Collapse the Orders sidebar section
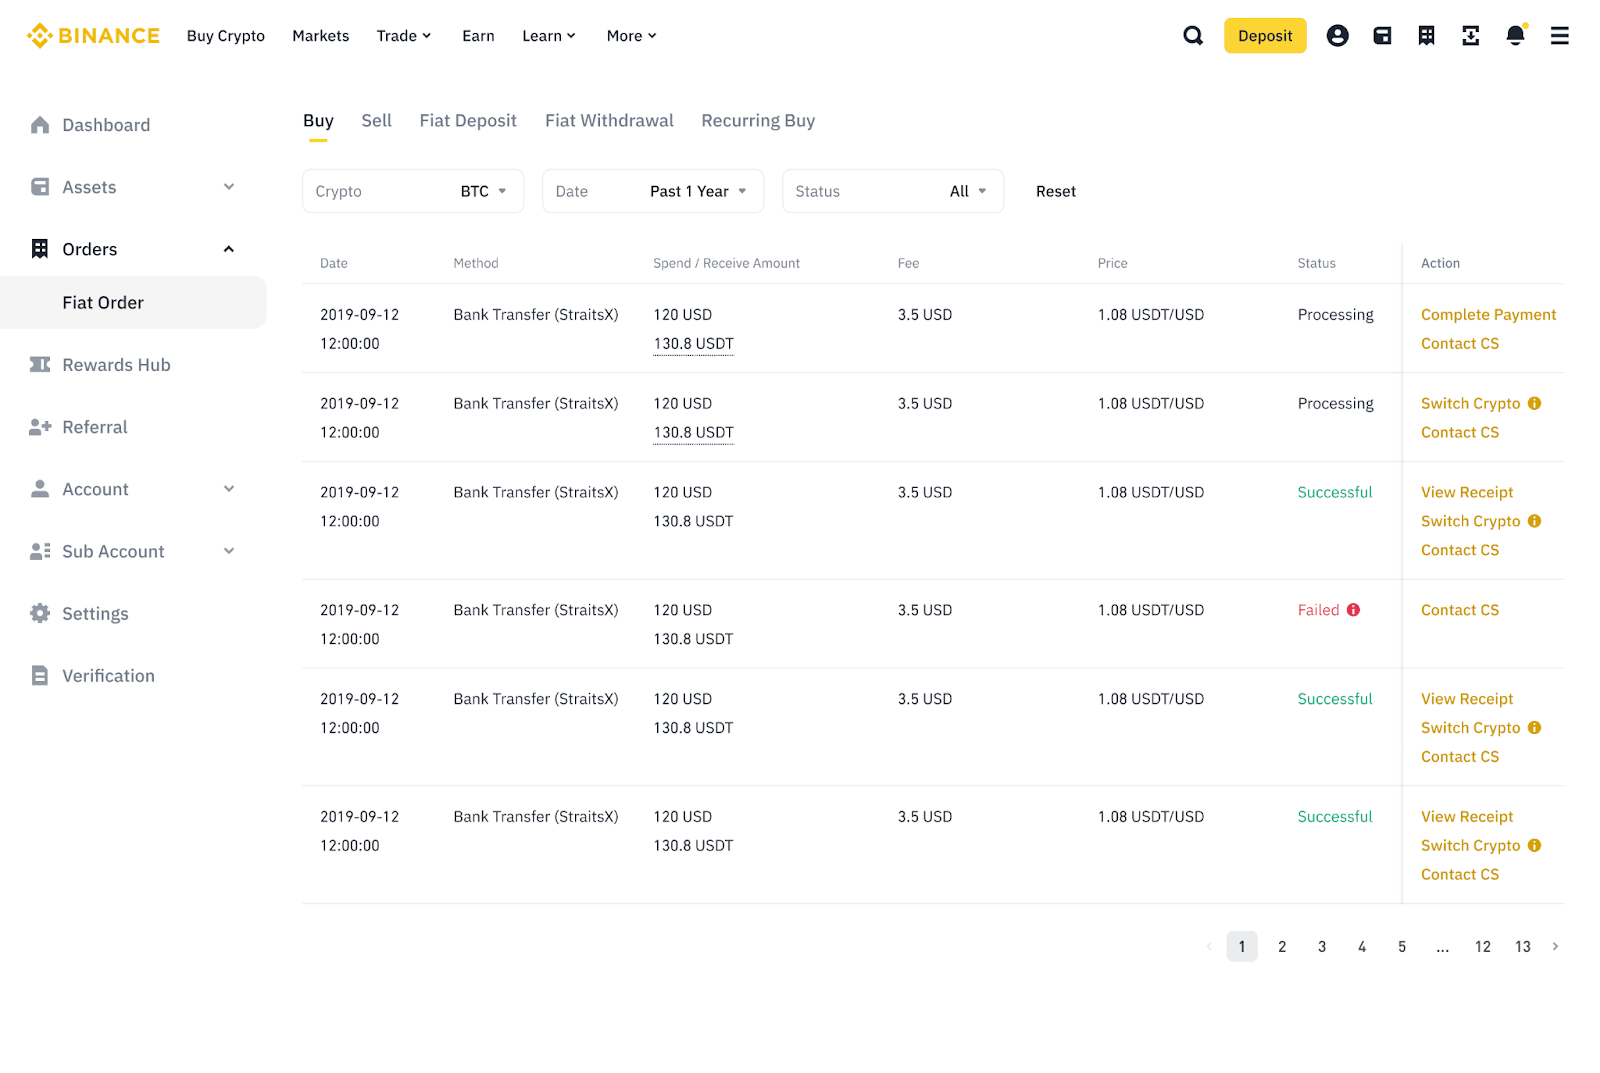 [x=229, y=249]
